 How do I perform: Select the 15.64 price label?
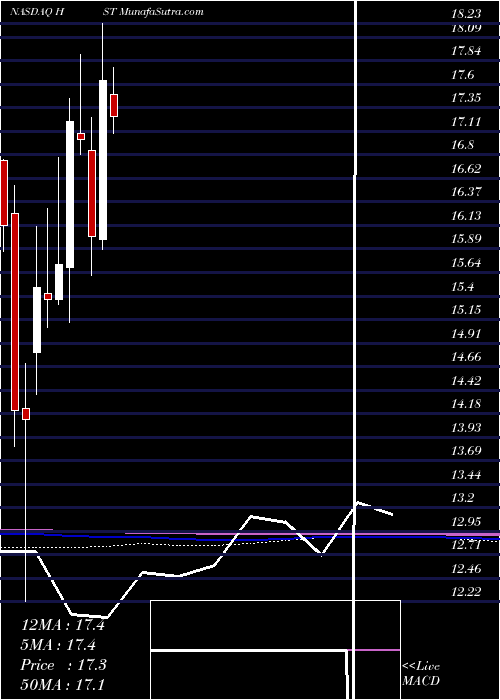[466, 262]
